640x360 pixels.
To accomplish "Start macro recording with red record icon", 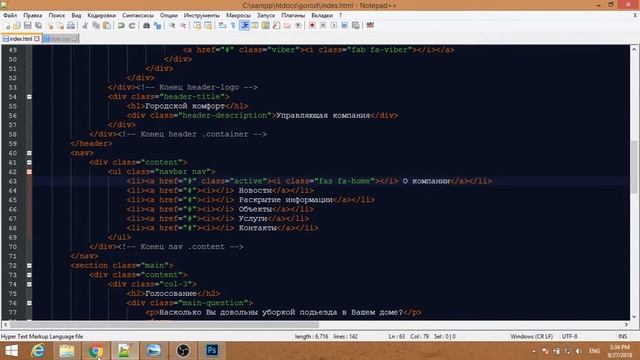I will (x=312, y=25).
